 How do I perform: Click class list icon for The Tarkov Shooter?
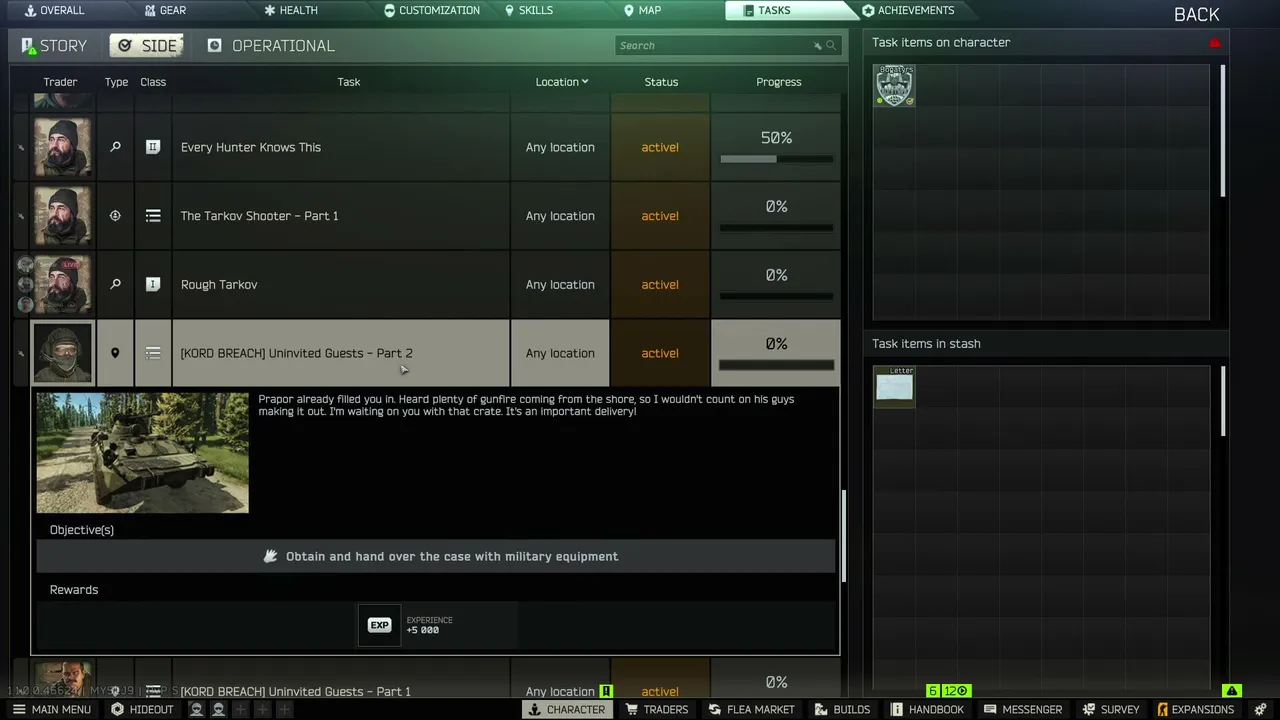(x=153, y=216)
